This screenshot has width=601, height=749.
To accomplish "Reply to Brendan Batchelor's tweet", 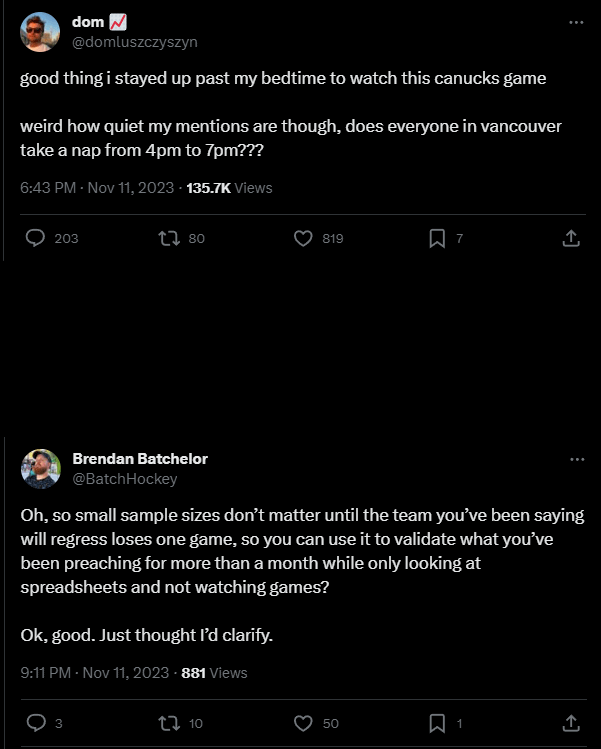I will [36, 722].
